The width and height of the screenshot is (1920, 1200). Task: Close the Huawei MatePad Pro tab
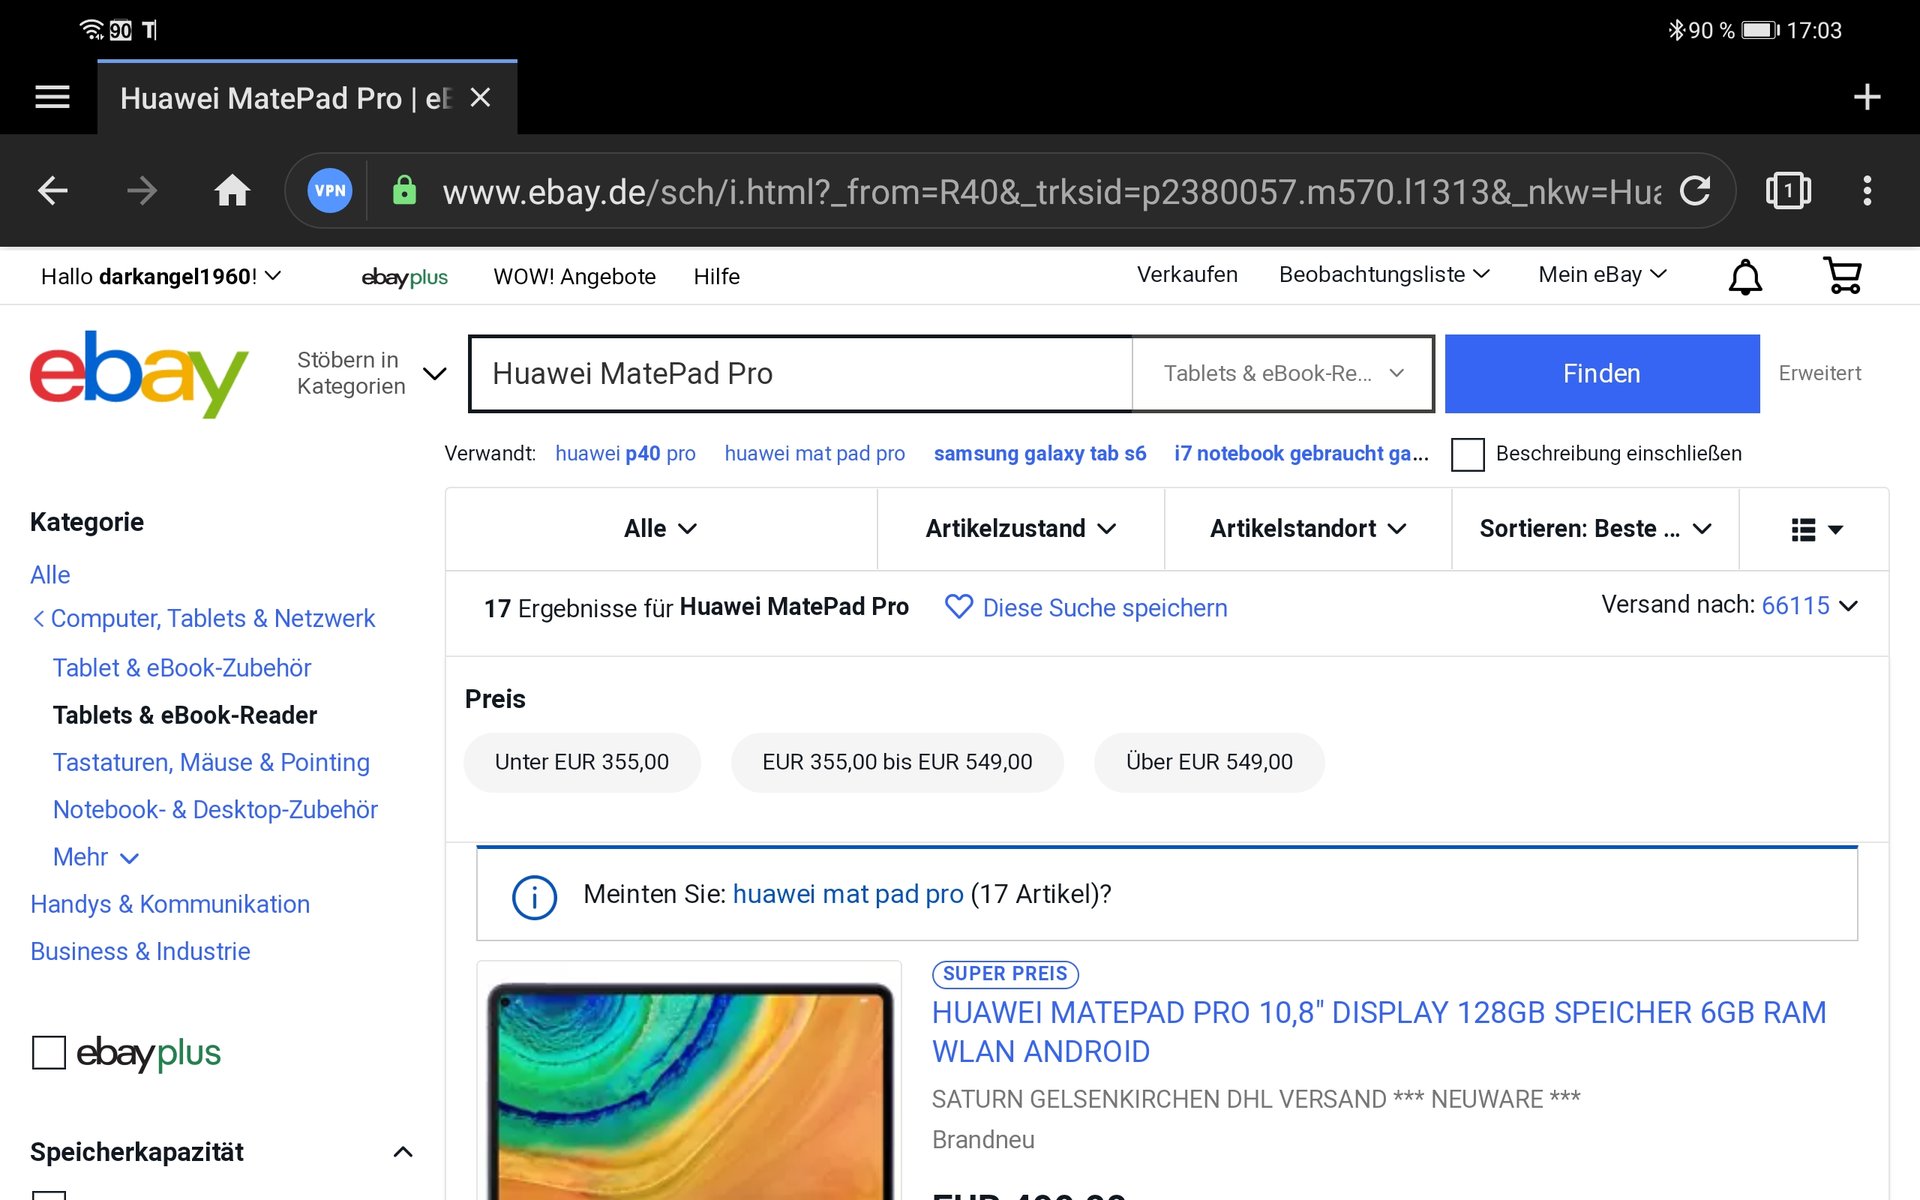click(x=480, y=97)
